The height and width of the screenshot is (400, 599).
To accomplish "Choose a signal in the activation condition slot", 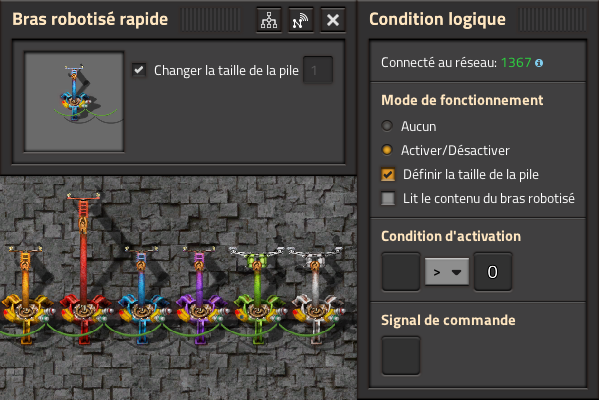I will [401, 272].
